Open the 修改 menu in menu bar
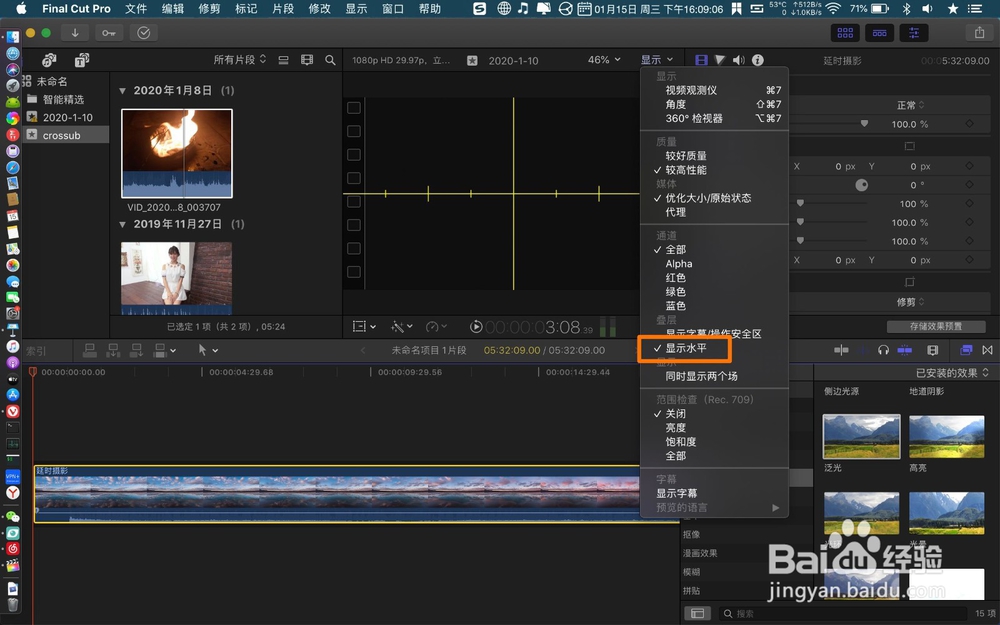Viewport: 1000px width, 625px height. (x=319, y=10)
